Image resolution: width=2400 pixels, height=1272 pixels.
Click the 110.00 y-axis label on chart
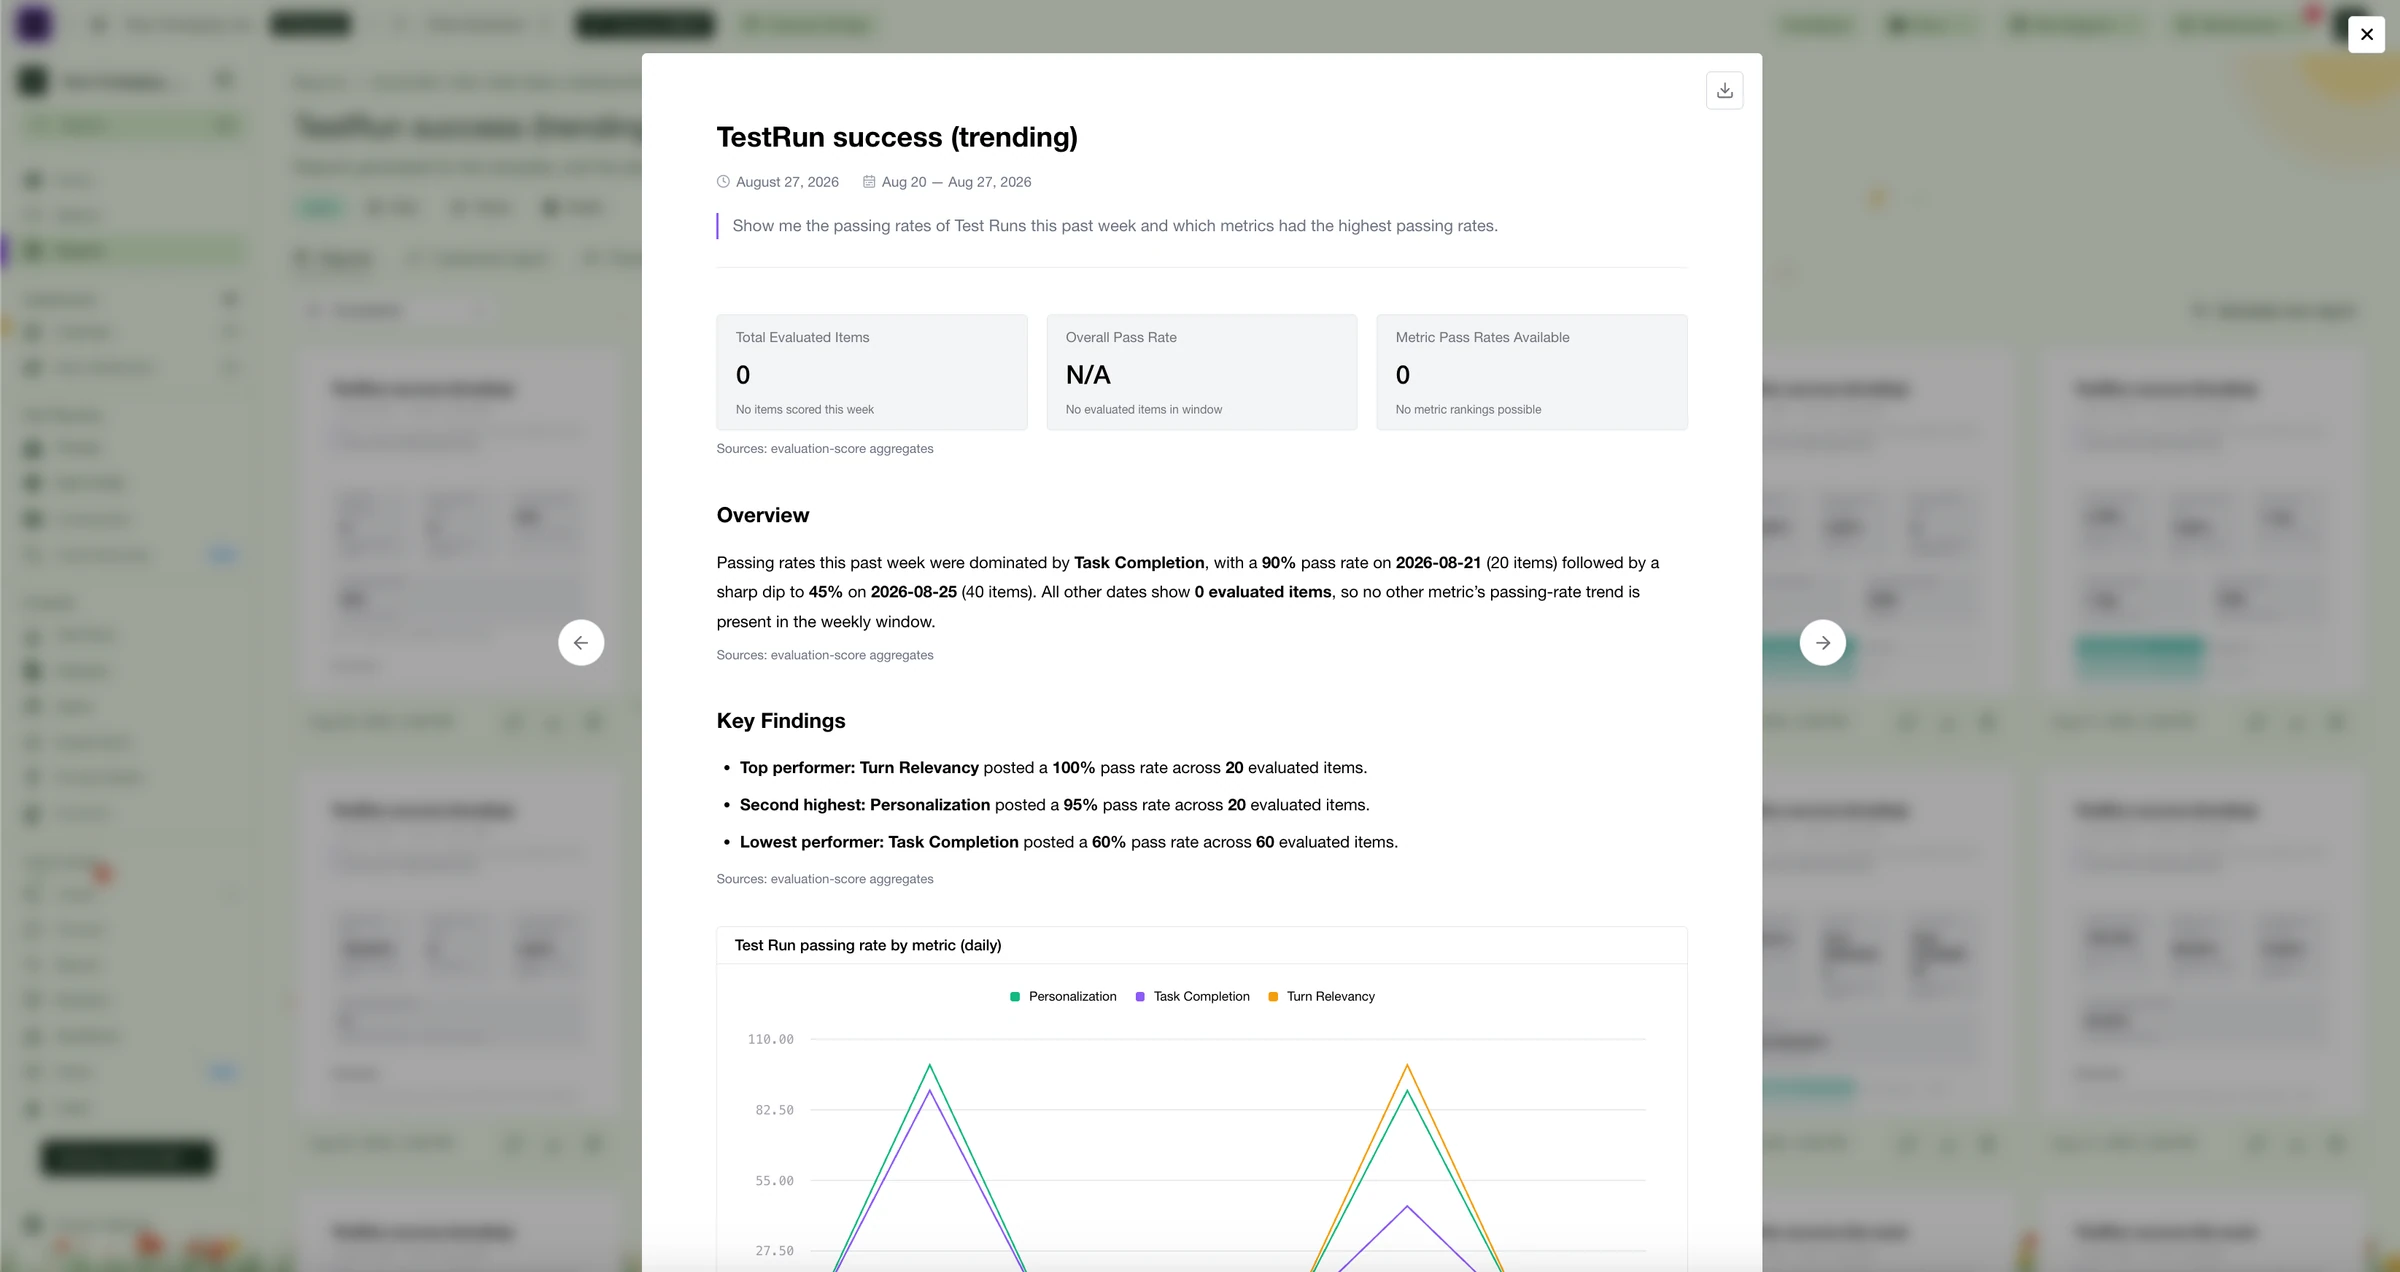point(771,1040)
